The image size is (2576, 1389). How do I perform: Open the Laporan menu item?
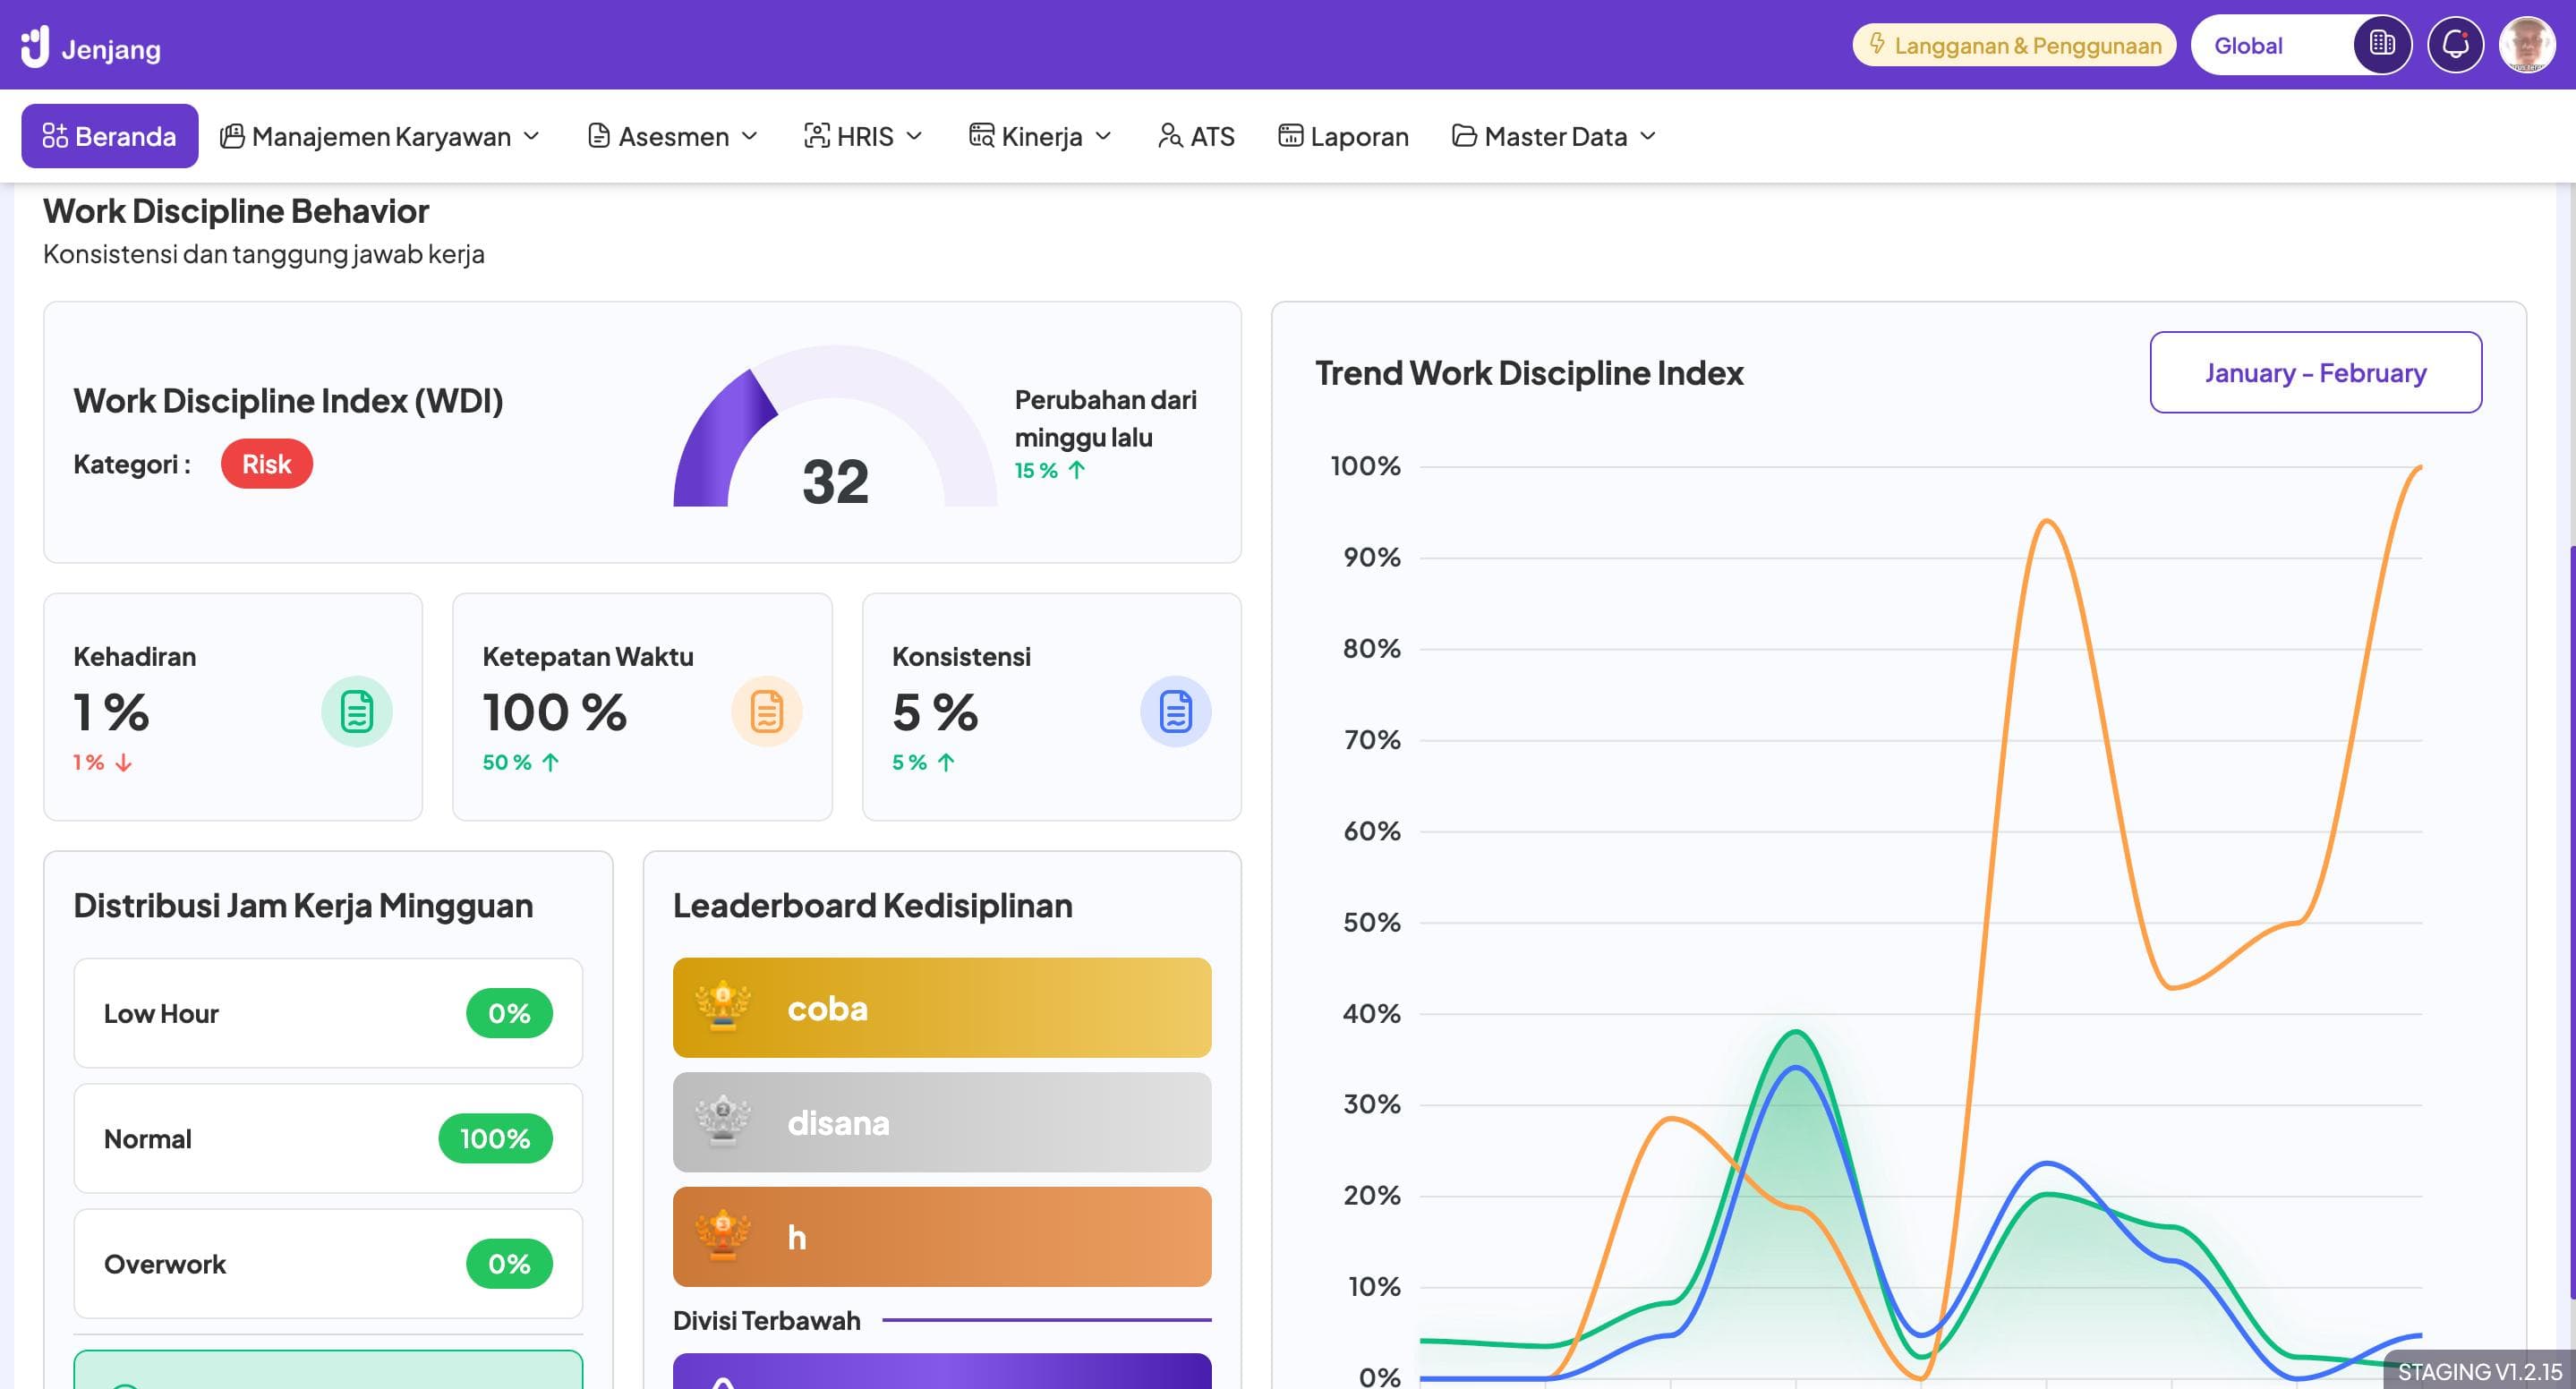[1343, 136]
